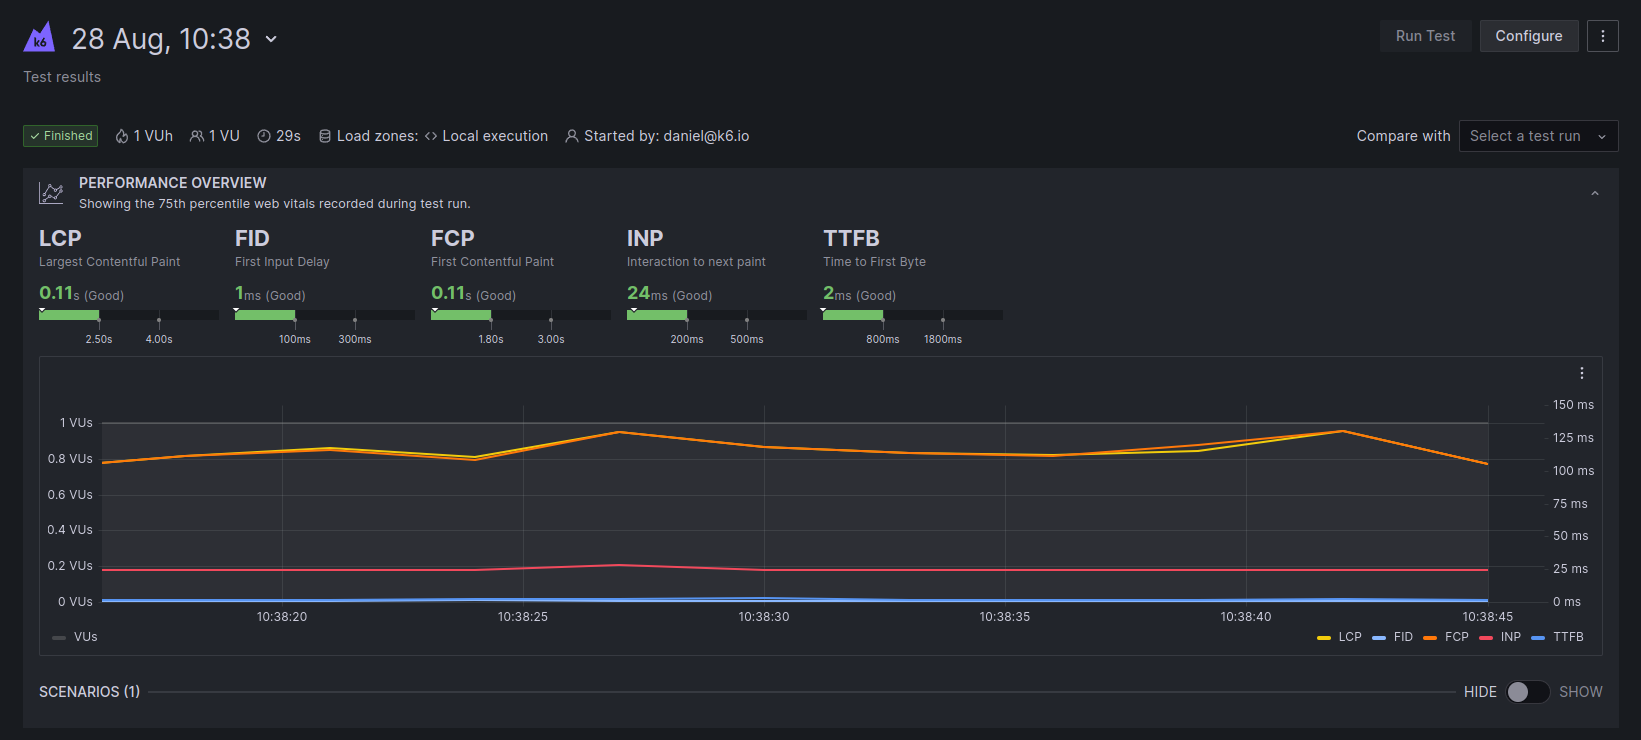Toggle the LCP series in legend
The width and height of the screenshot is (1641, 740).
(1340, 637)
